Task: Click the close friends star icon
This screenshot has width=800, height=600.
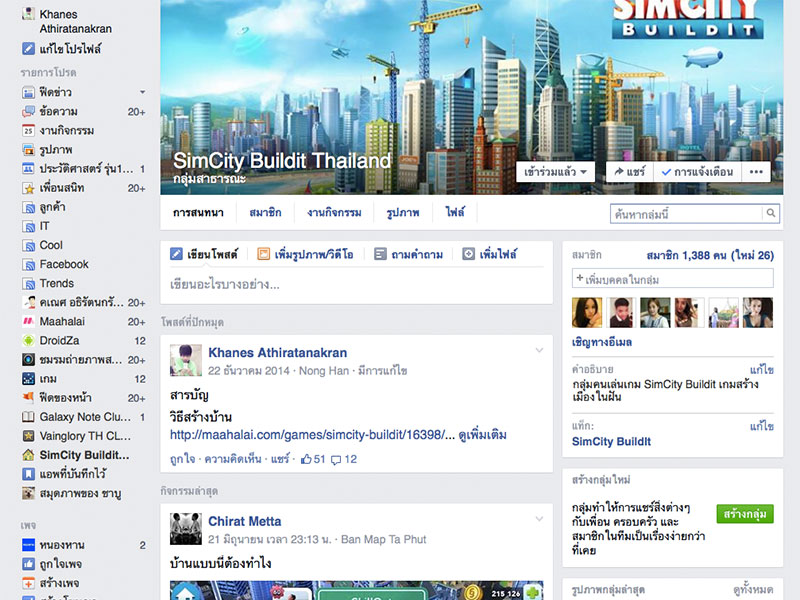Action: pyautogui.click(x=28, y=188)
